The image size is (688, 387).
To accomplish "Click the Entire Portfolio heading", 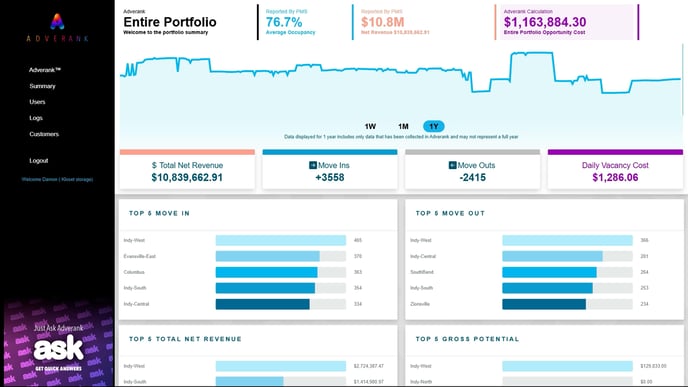I will point(170,22).
